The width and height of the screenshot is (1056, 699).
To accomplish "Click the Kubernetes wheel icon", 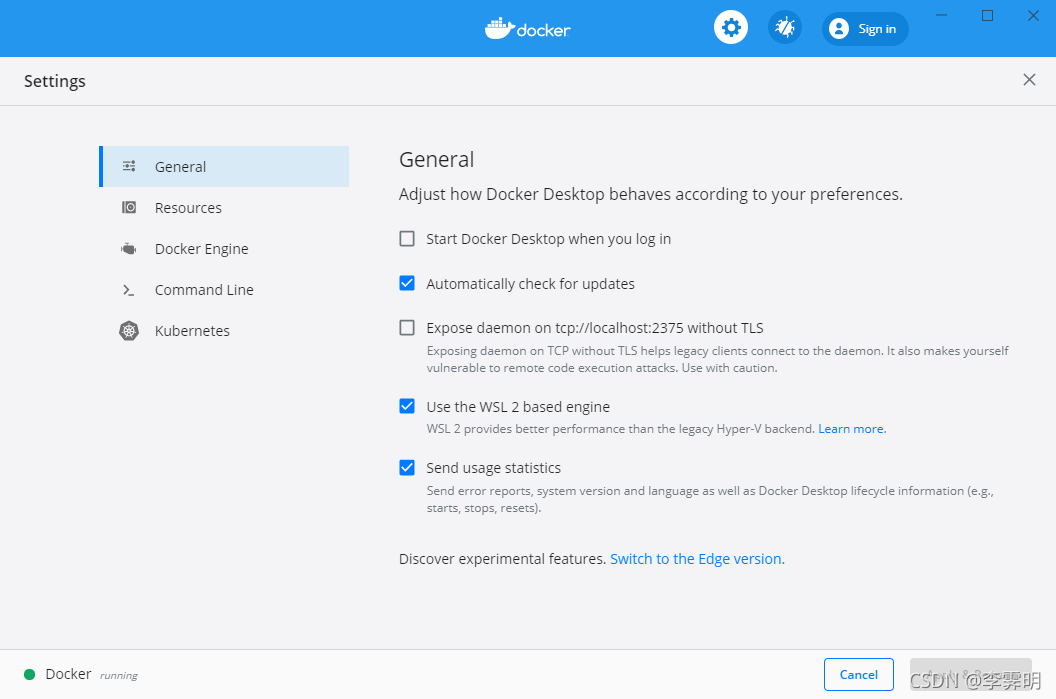I will point(129,331).
